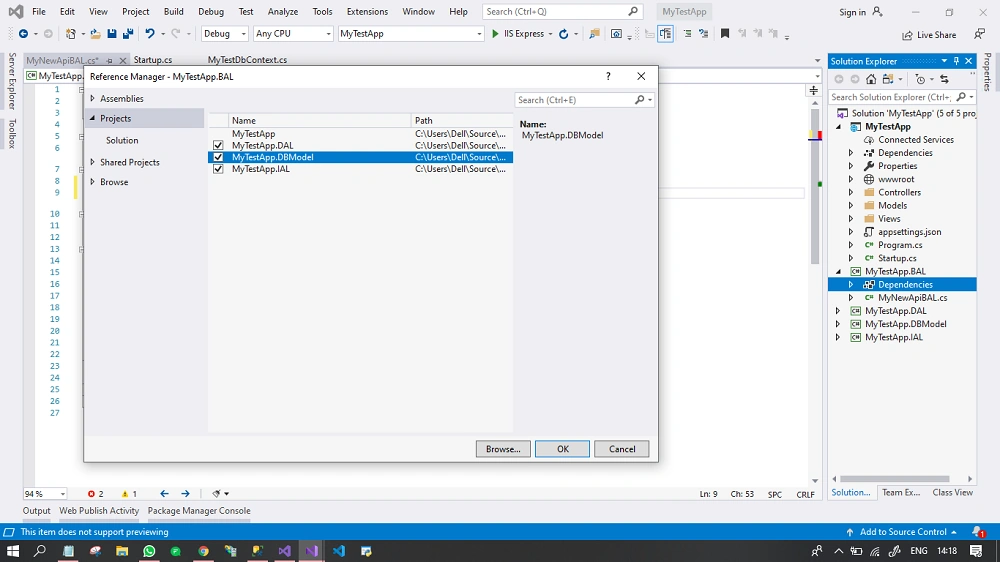Open Chrome from taskbar
1000x562 pixels.
[x=203, y=551]
